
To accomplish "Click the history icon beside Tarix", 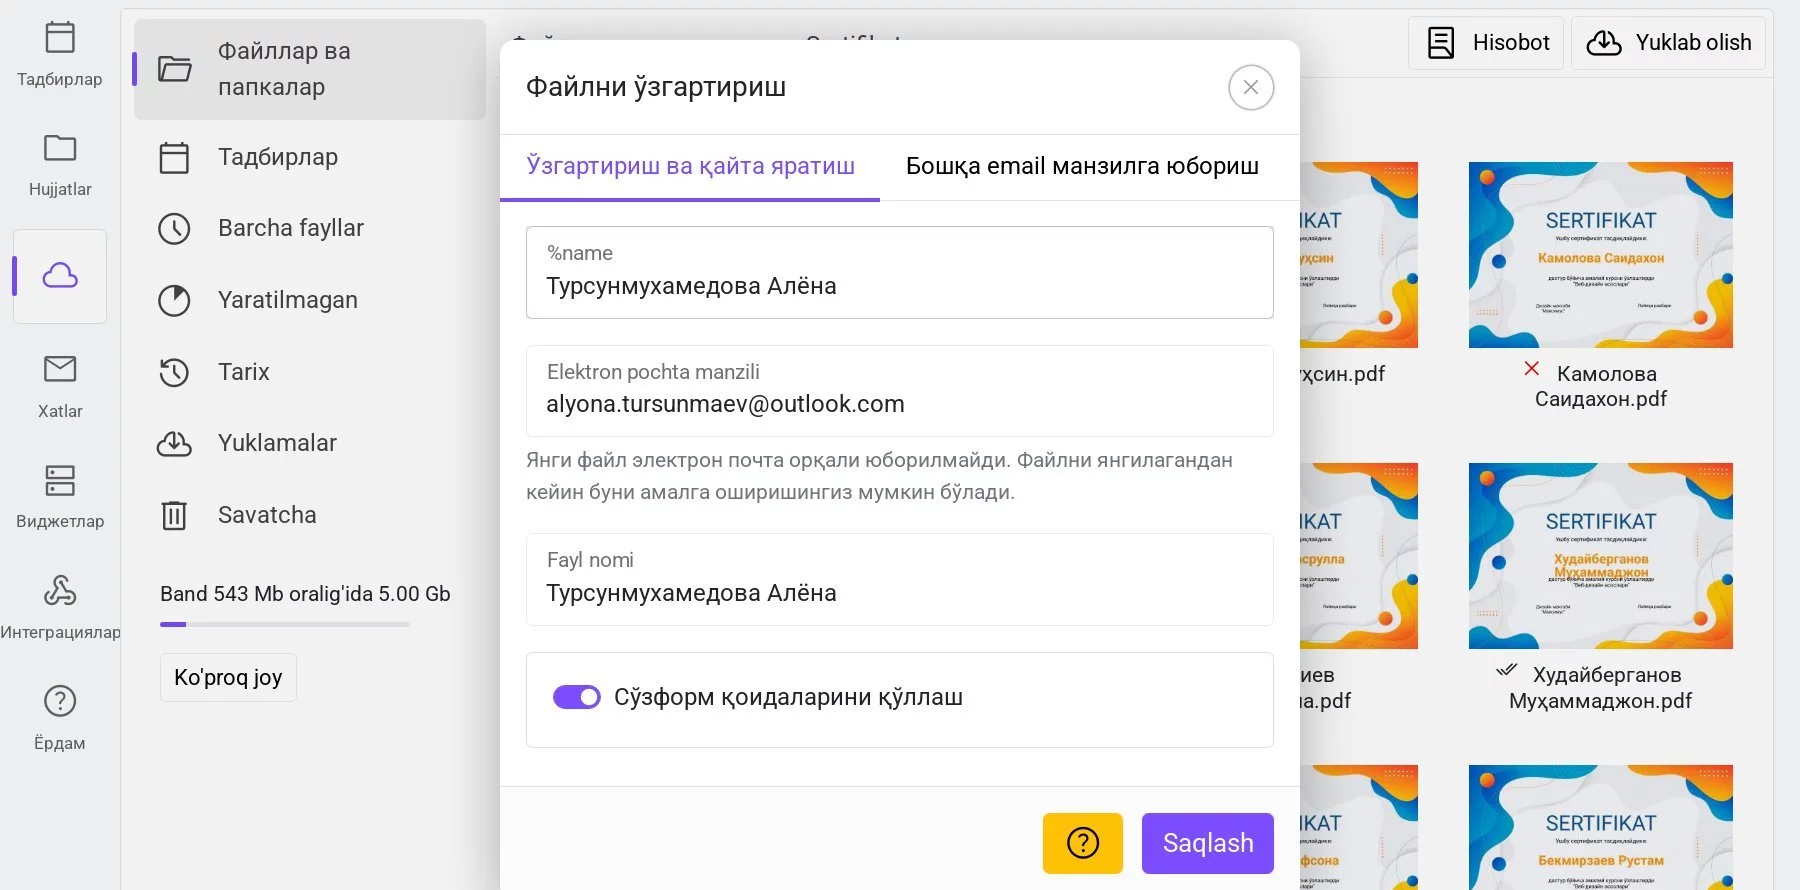I will tap(174, 372).
